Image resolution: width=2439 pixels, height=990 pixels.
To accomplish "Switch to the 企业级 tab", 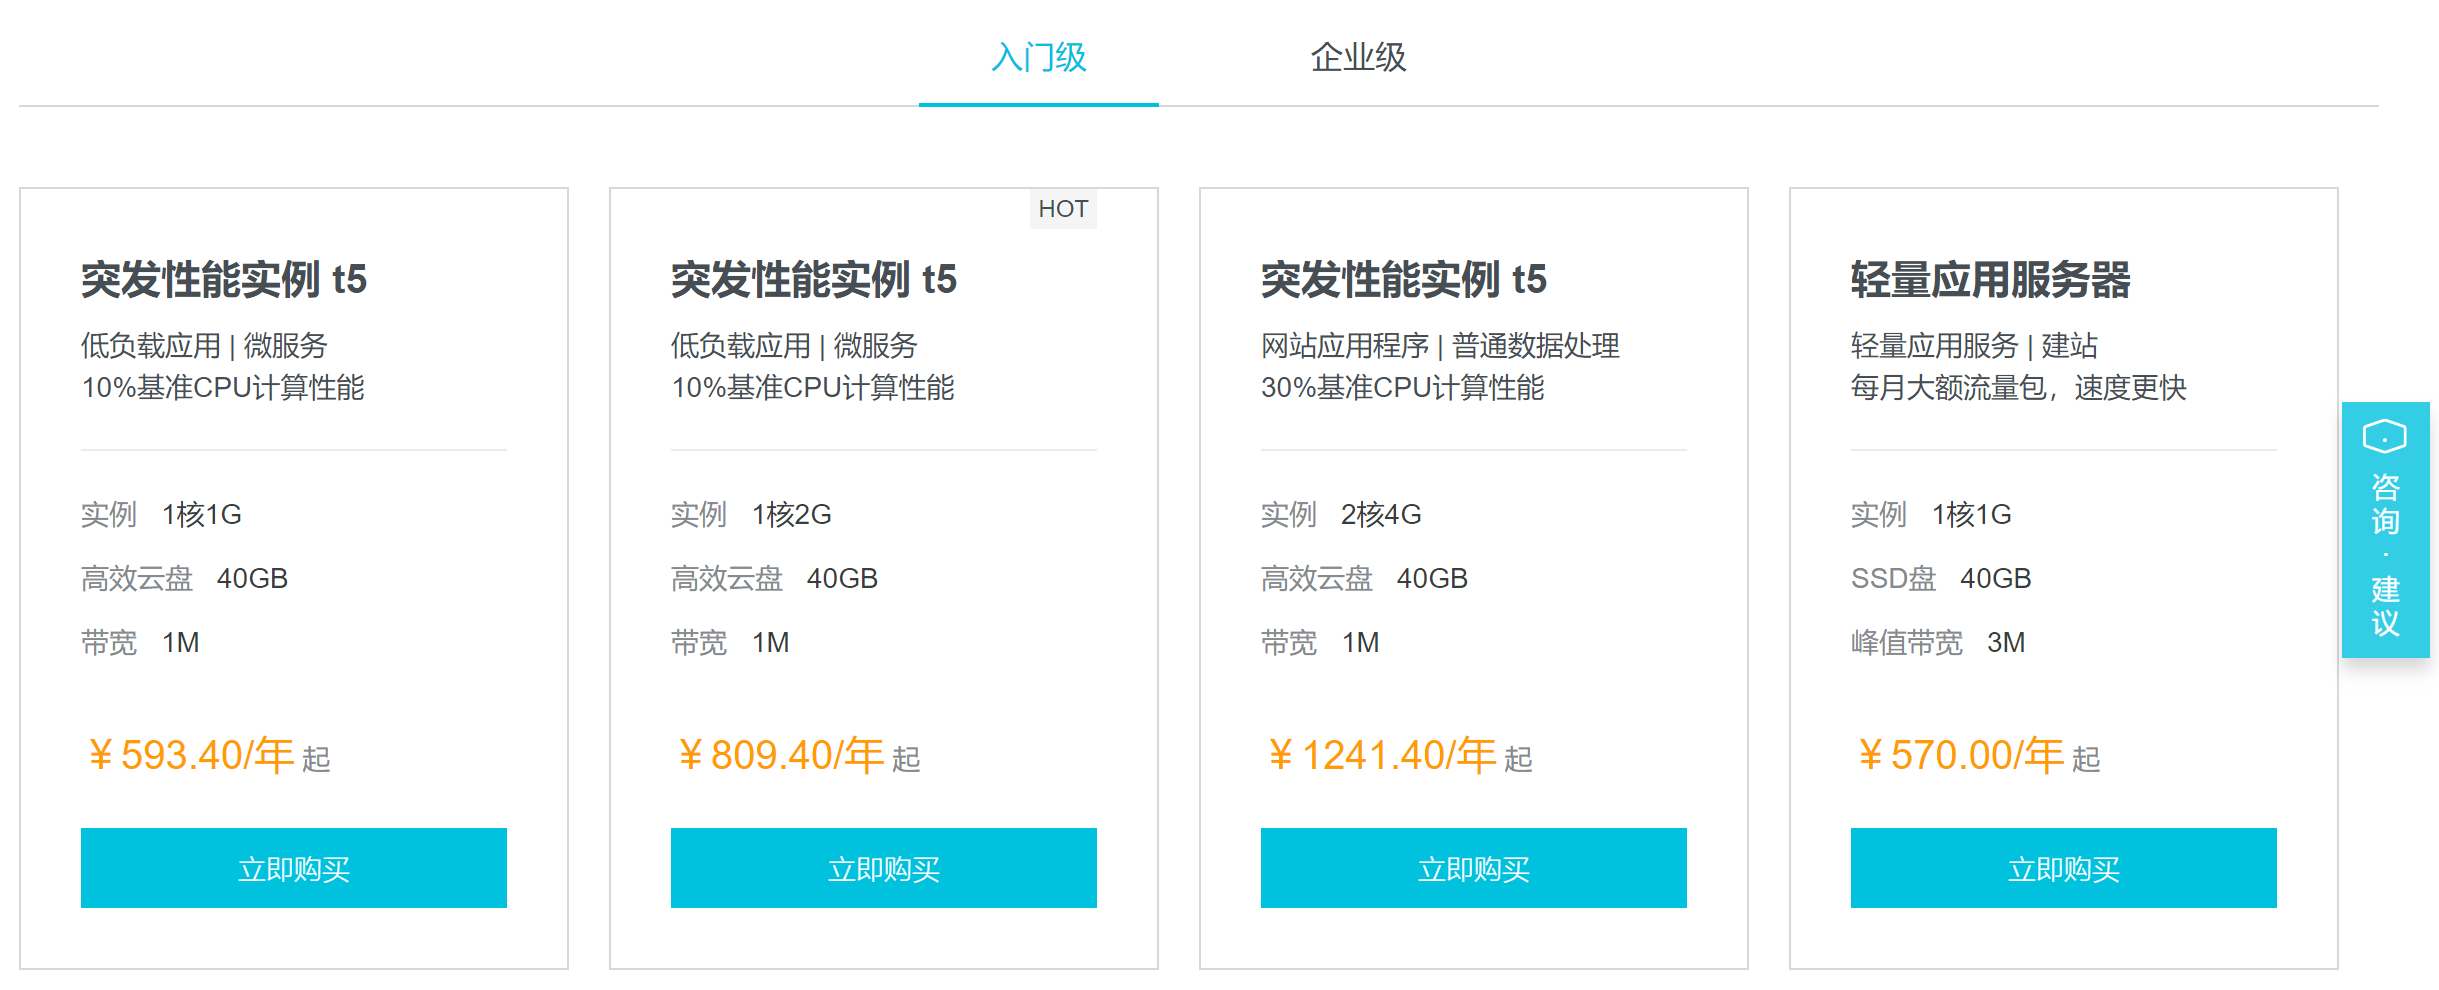I will 1358,57.
